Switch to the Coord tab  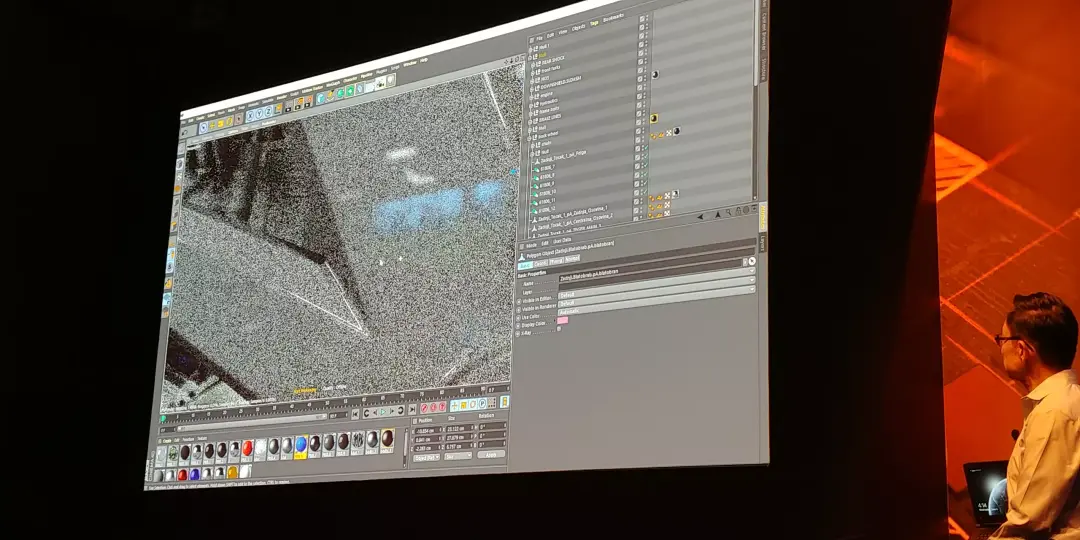click(541, 263)
